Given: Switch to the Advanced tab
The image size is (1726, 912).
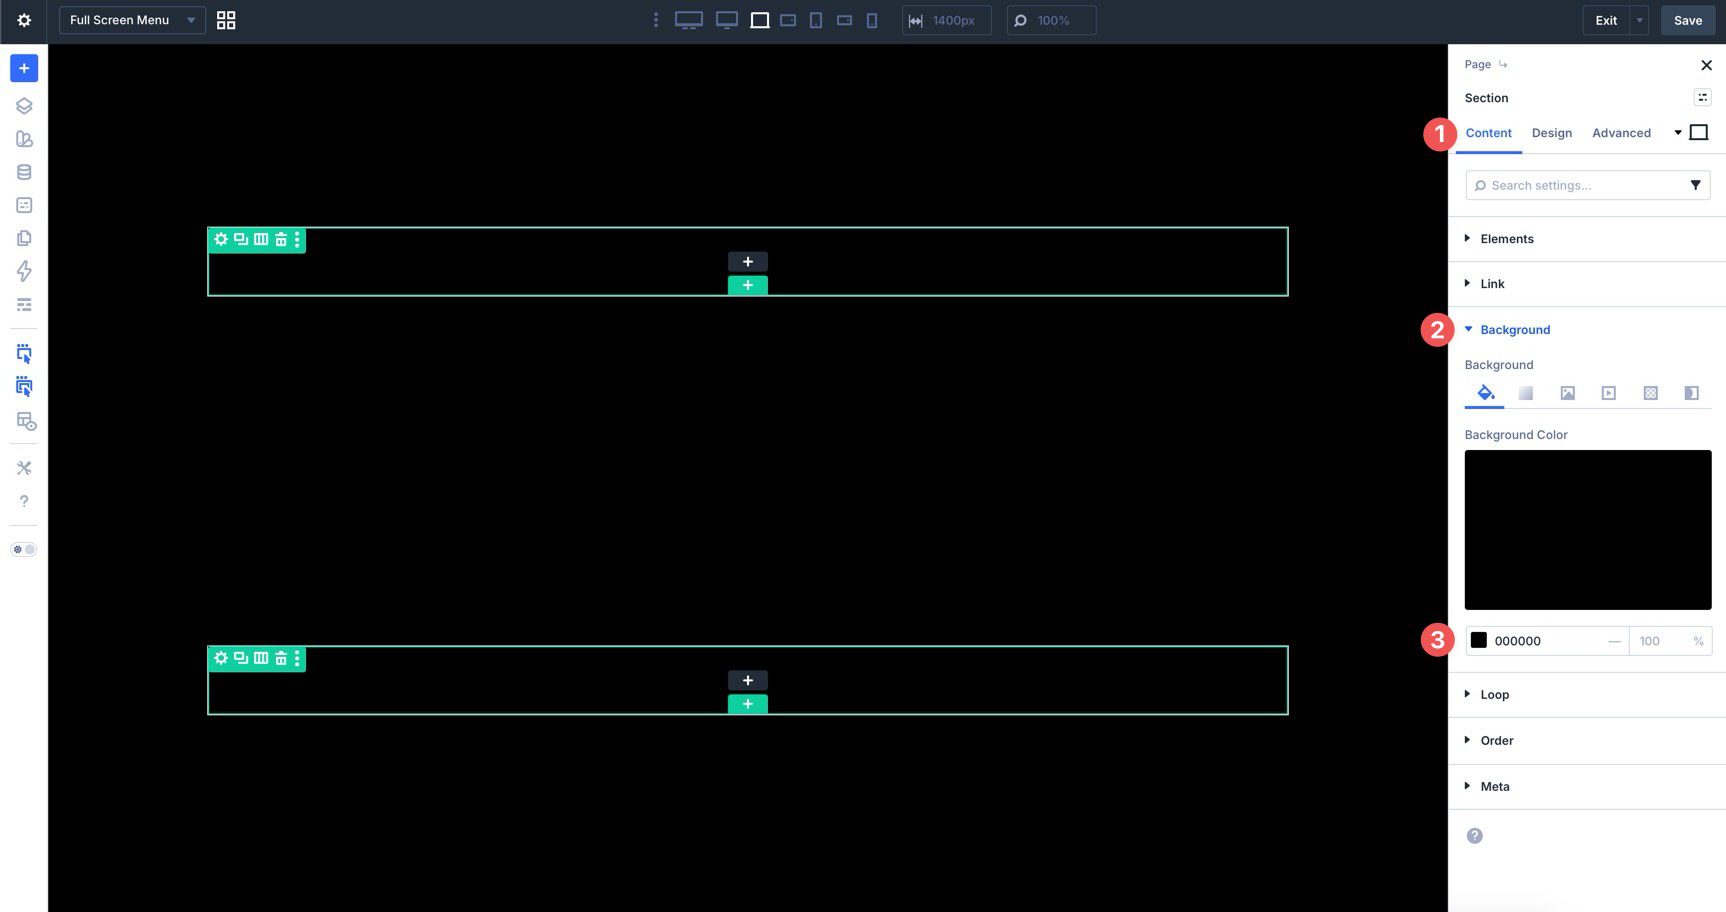Looking at the screenshot, I should click(1621, 133).
